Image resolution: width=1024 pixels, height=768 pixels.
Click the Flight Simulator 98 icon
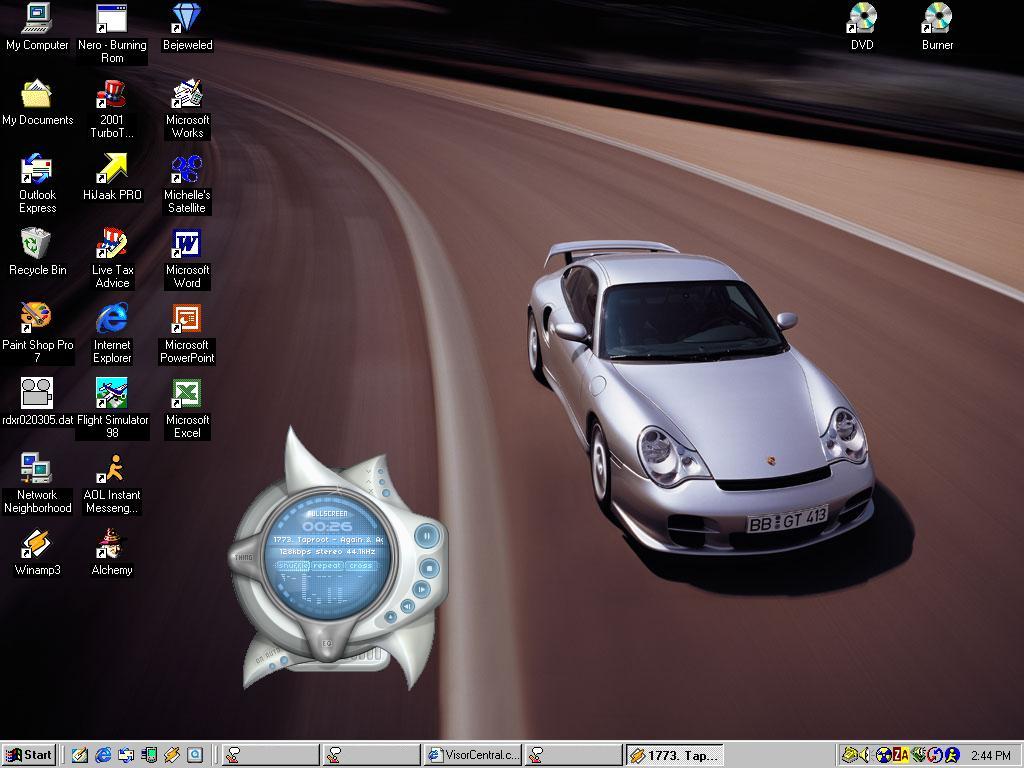[x=112, y=393]
